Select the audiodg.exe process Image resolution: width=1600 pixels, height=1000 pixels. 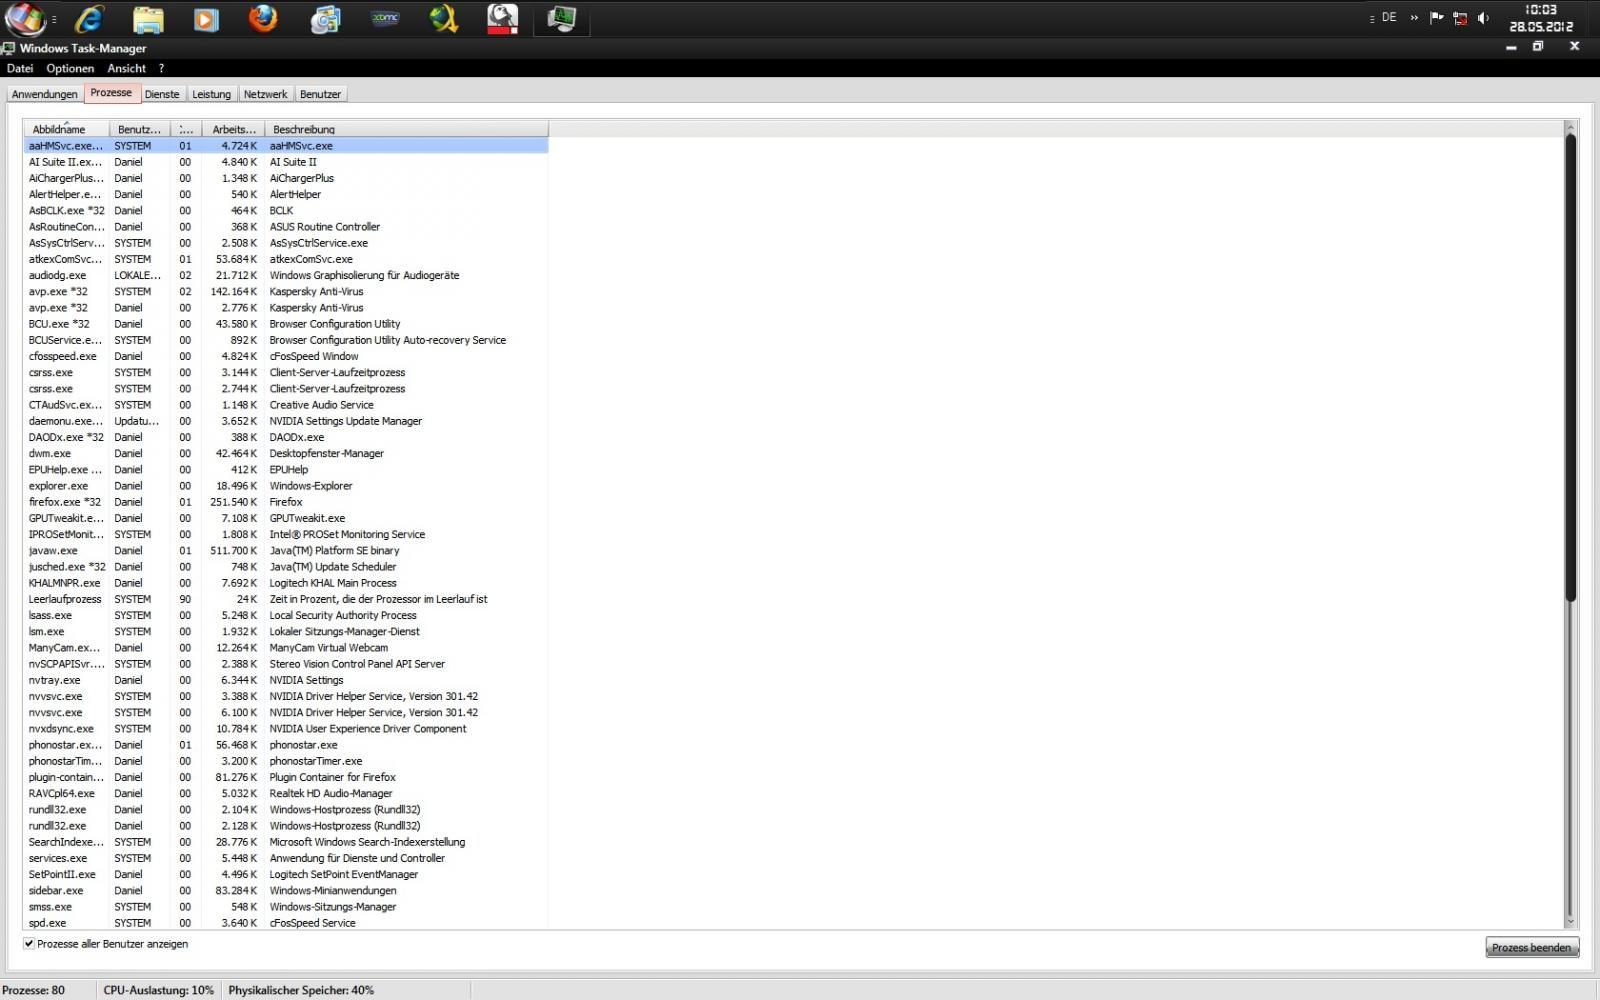[286, 275]
